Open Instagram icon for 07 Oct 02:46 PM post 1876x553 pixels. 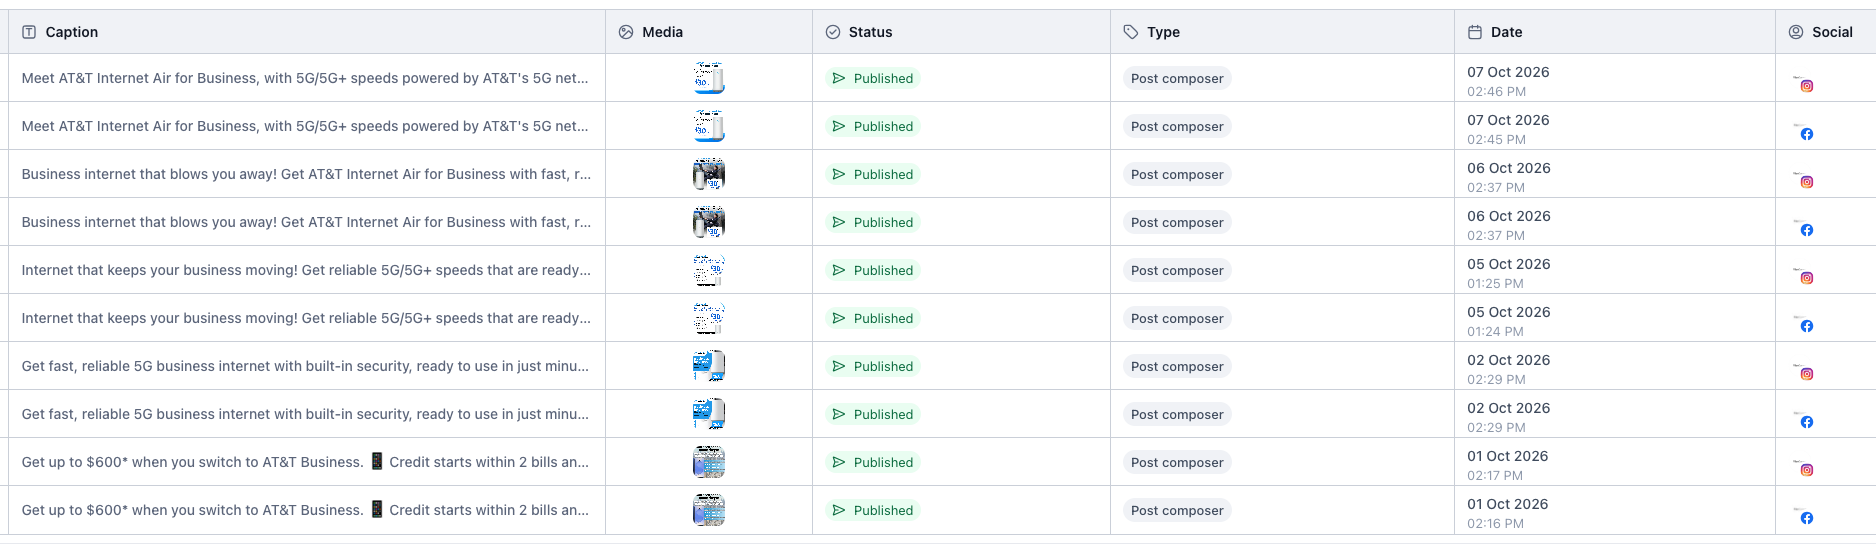[x=1807, y=86]
